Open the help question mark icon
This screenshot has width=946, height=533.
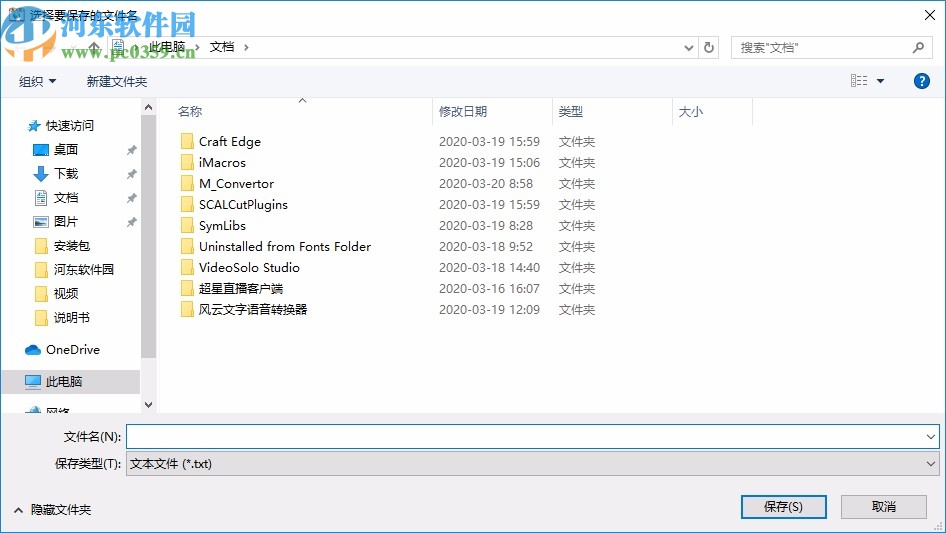(x=921, y=81)
